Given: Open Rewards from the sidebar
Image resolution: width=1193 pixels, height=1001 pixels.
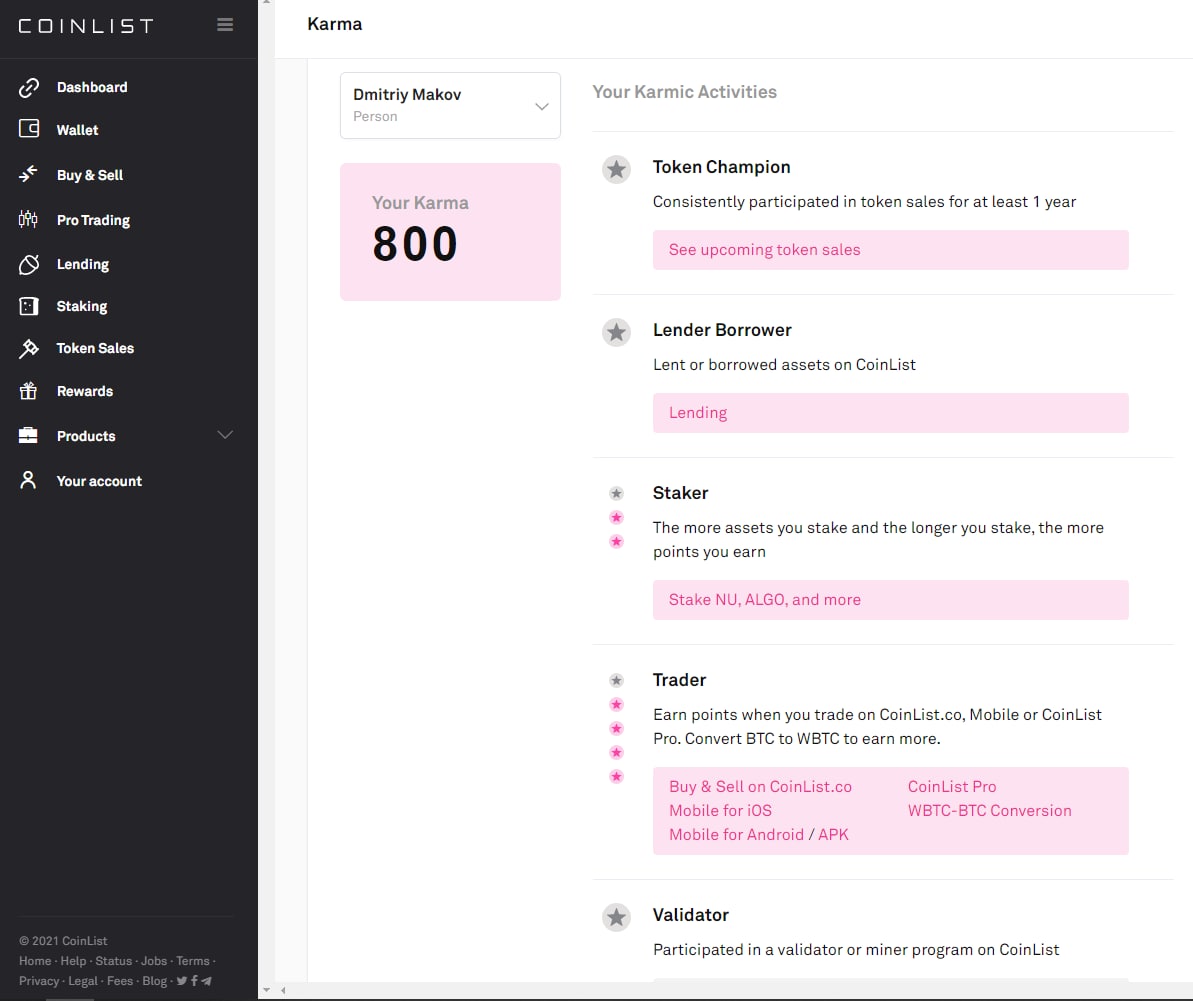Looking at the screenshot, I should coord(84,391).
